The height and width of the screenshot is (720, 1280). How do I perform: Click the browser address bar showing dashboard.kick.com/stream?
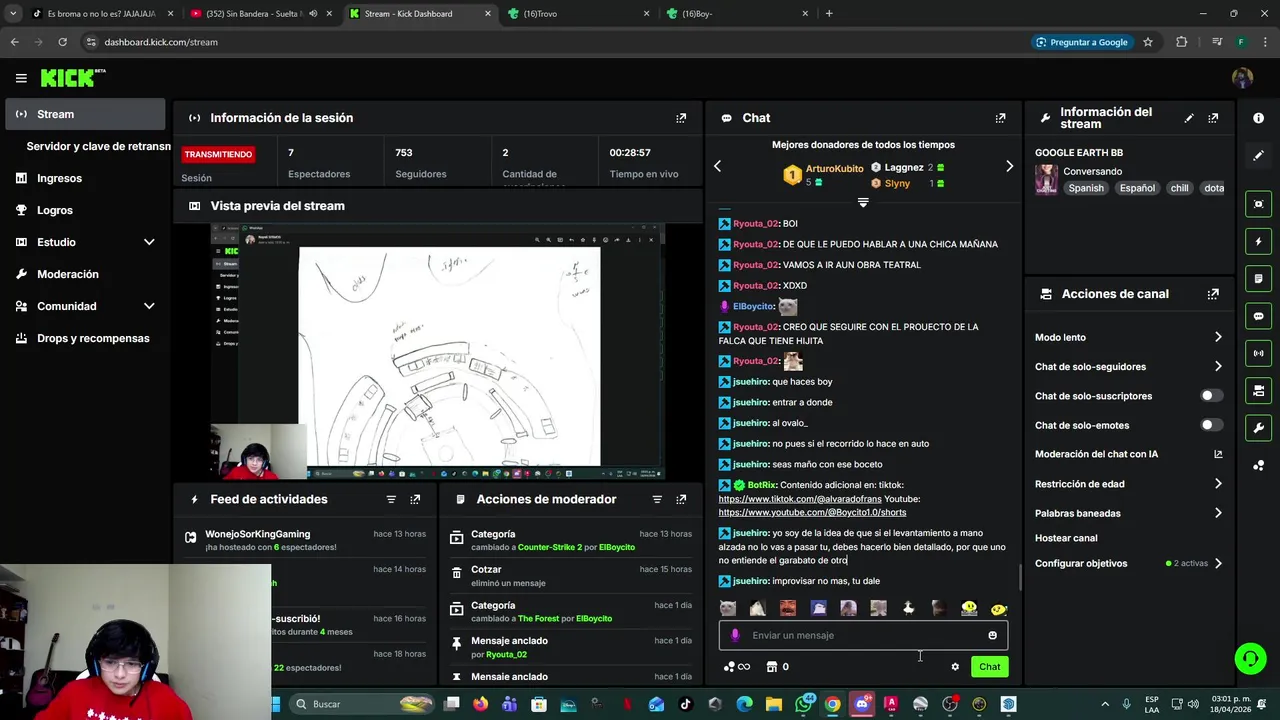[x=550, y=42]
